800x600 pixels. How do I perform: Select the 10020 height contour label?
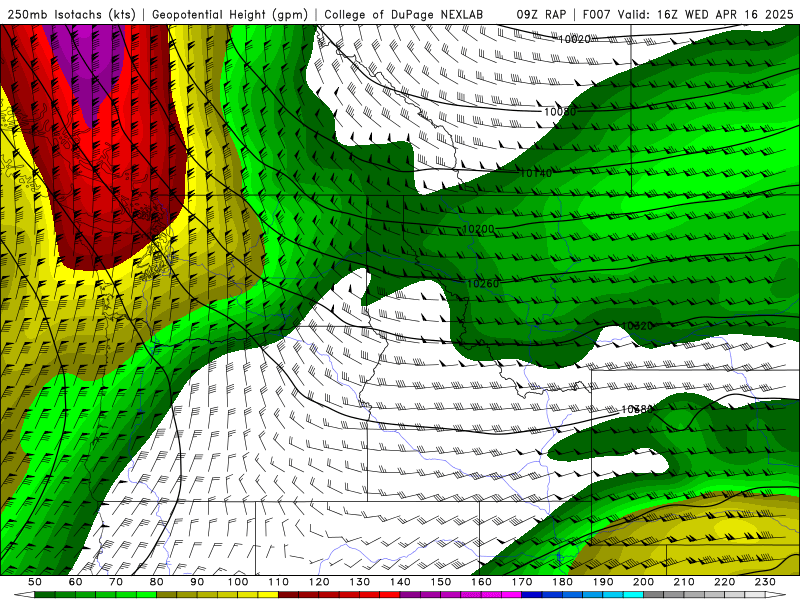574,39
